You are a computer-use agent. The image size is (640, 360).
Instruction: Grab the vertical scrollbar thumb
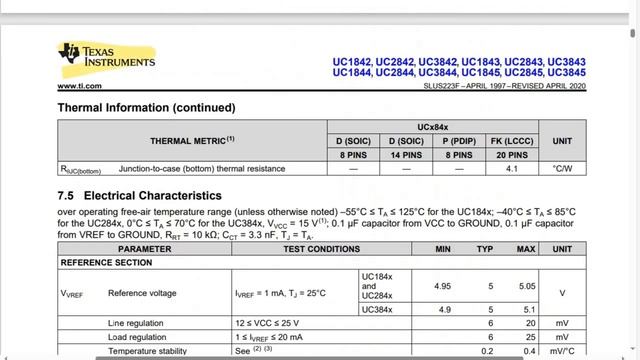(x=633, y=33)
